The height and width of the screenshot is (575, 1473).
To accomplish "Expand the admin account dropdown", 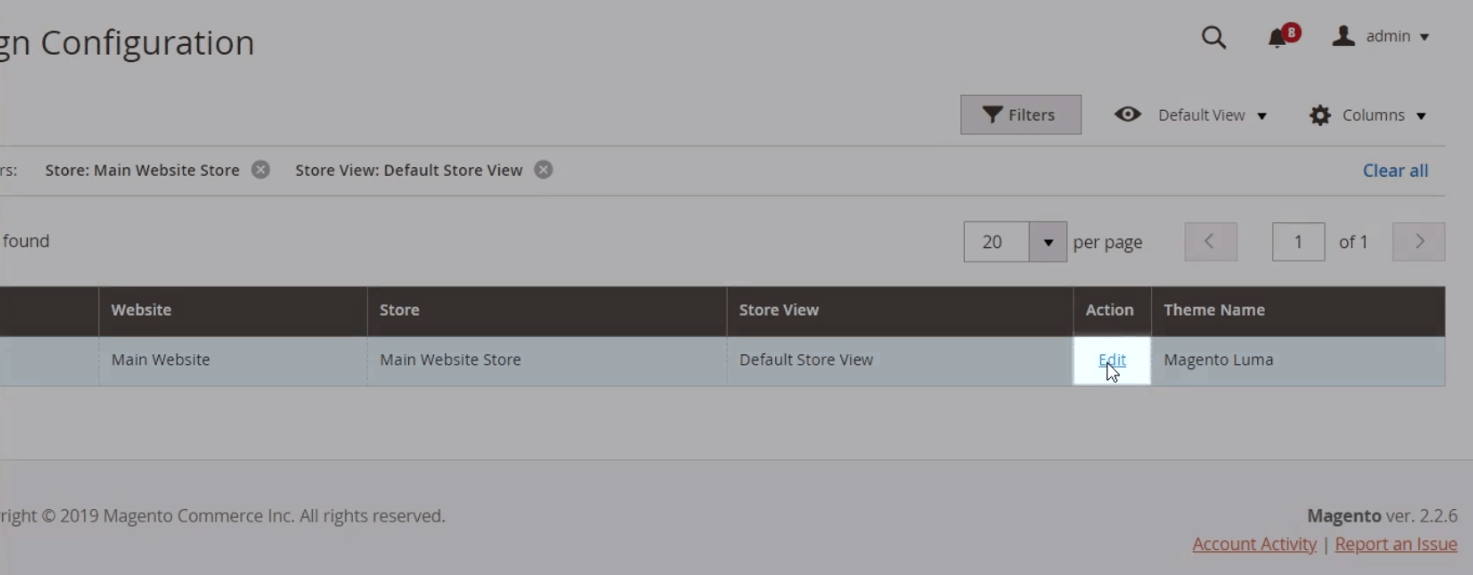I will 1424,37.
